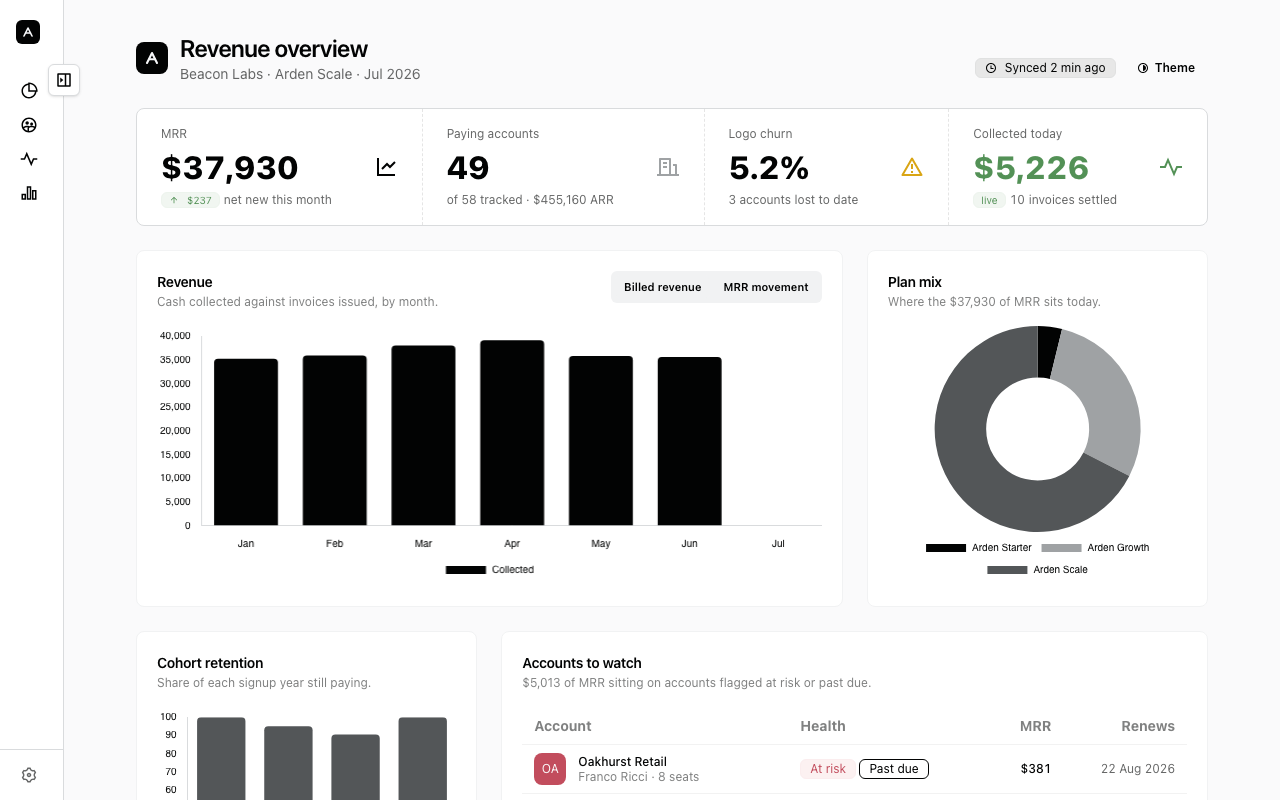Sort by the Account column header
This screenshot has height=800, width=1280.
(563, 726)
